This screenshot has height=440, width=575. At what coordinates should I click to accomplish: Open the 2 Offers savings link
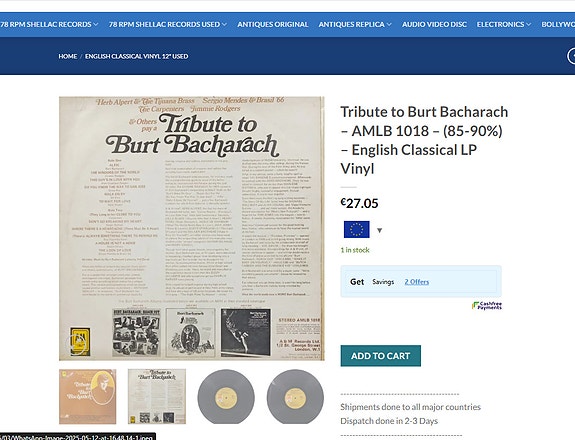pos(417,282)
